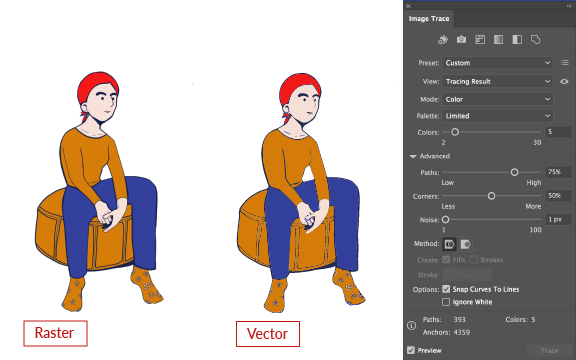The width and height of the screenshot is (576, 360).
Task: Click the Stroke width stepper
Action: [447, 275]
